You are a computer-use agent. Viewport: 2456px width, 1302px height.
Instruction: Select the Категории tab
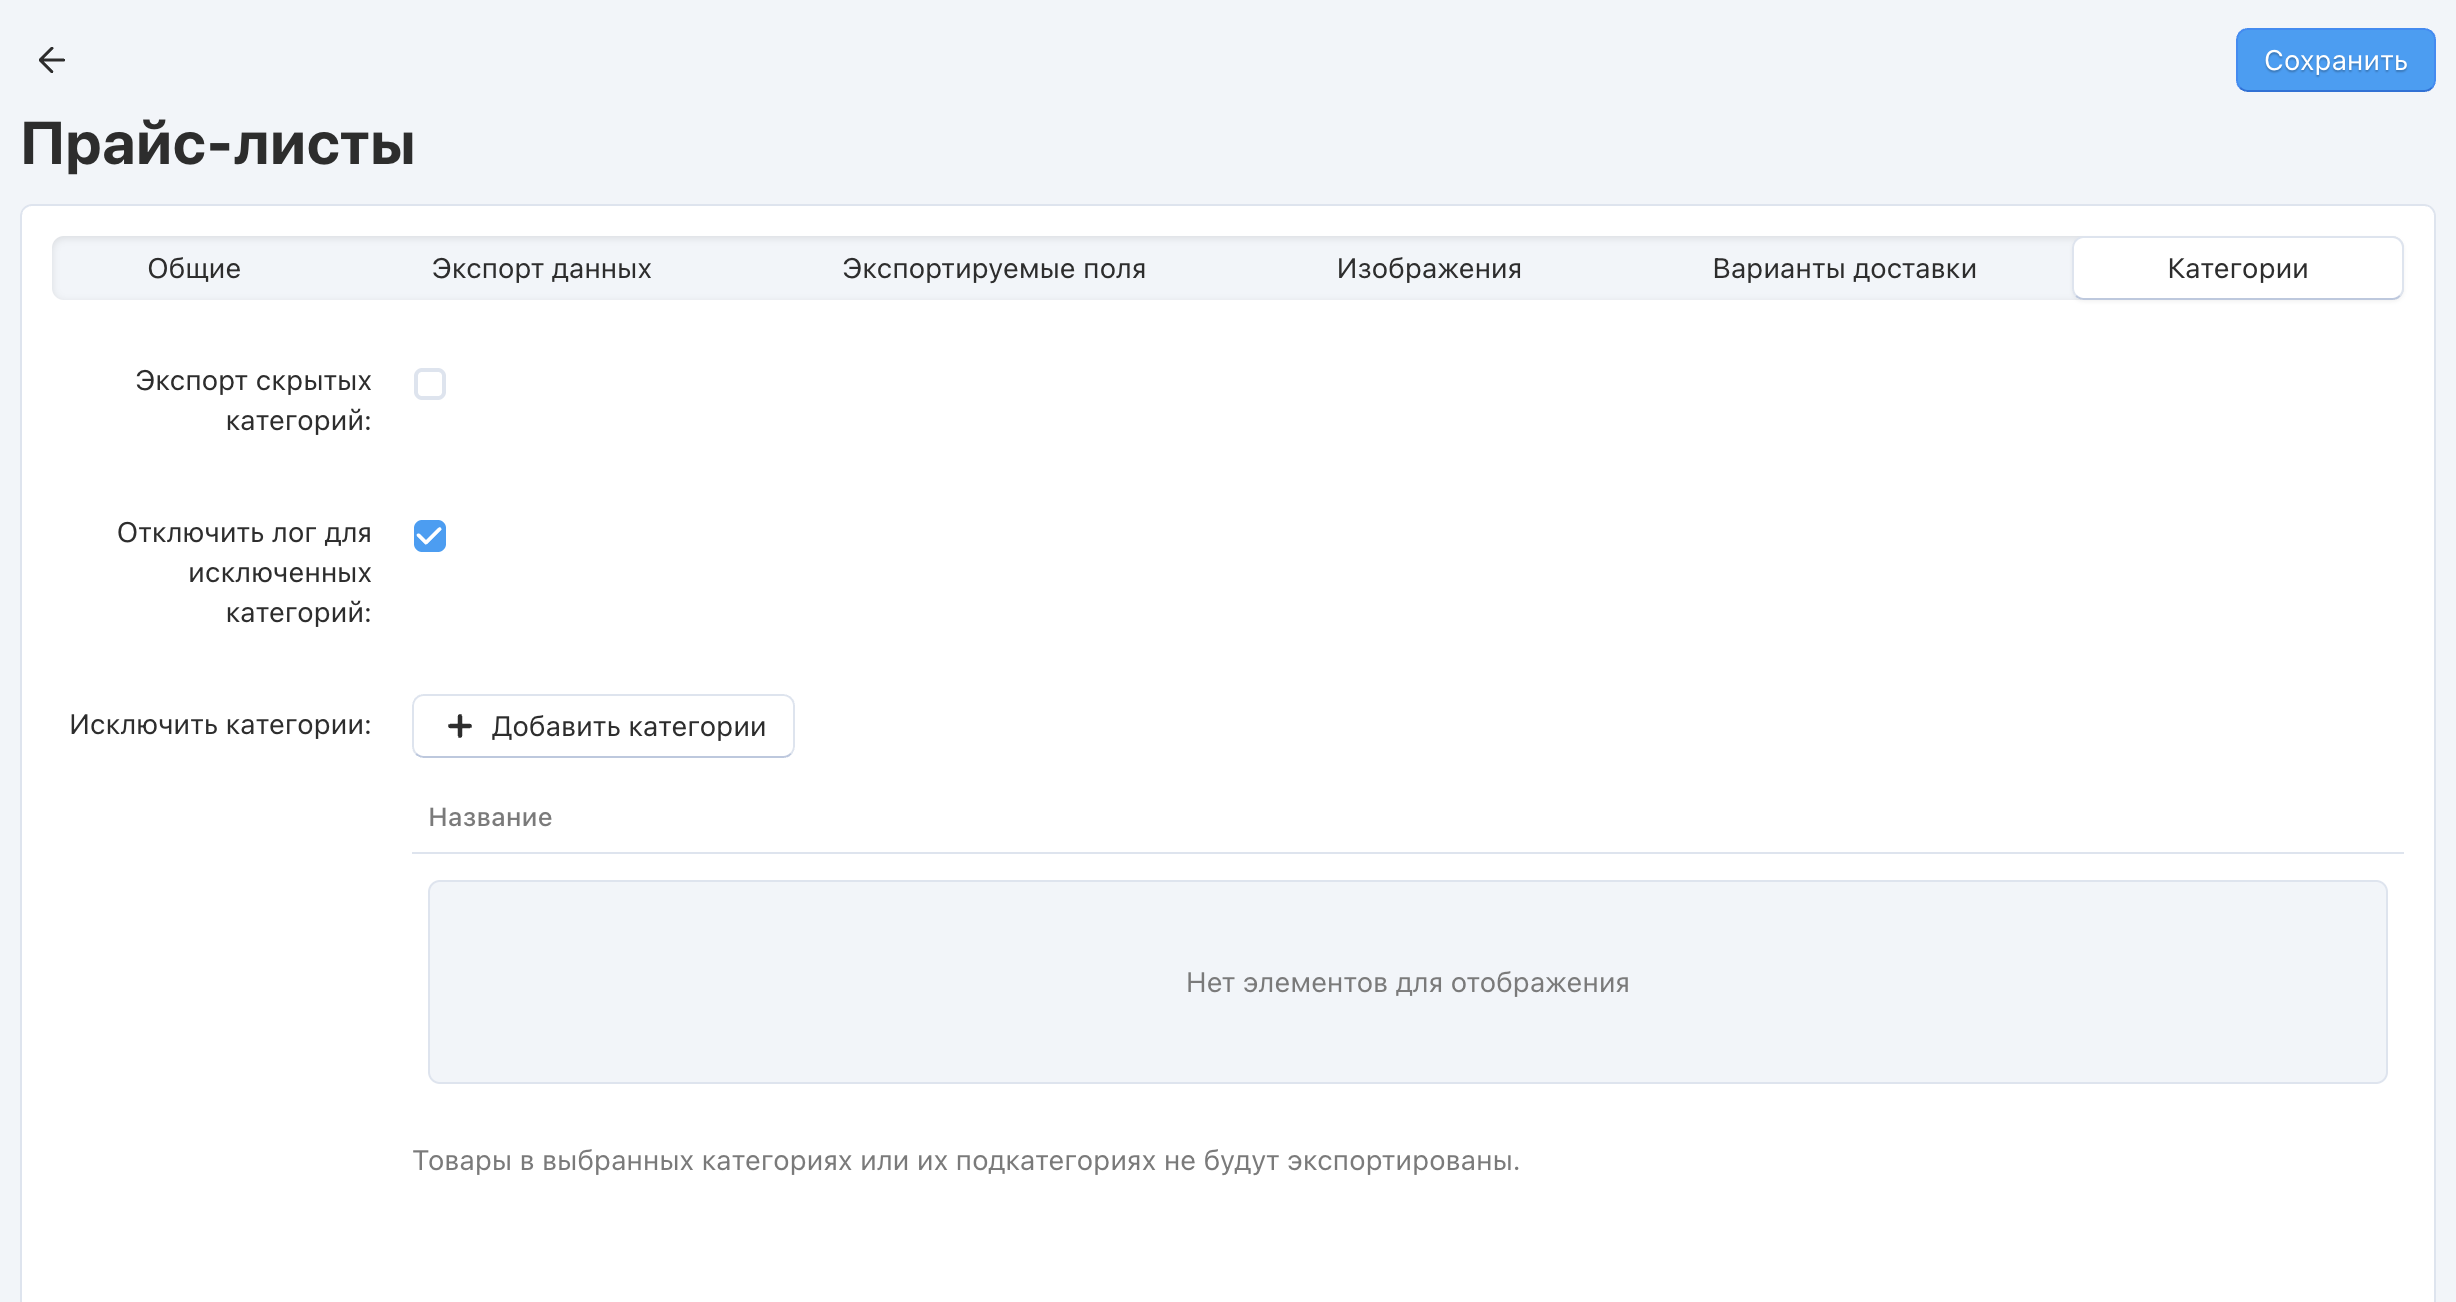(x=2237, y=268)
